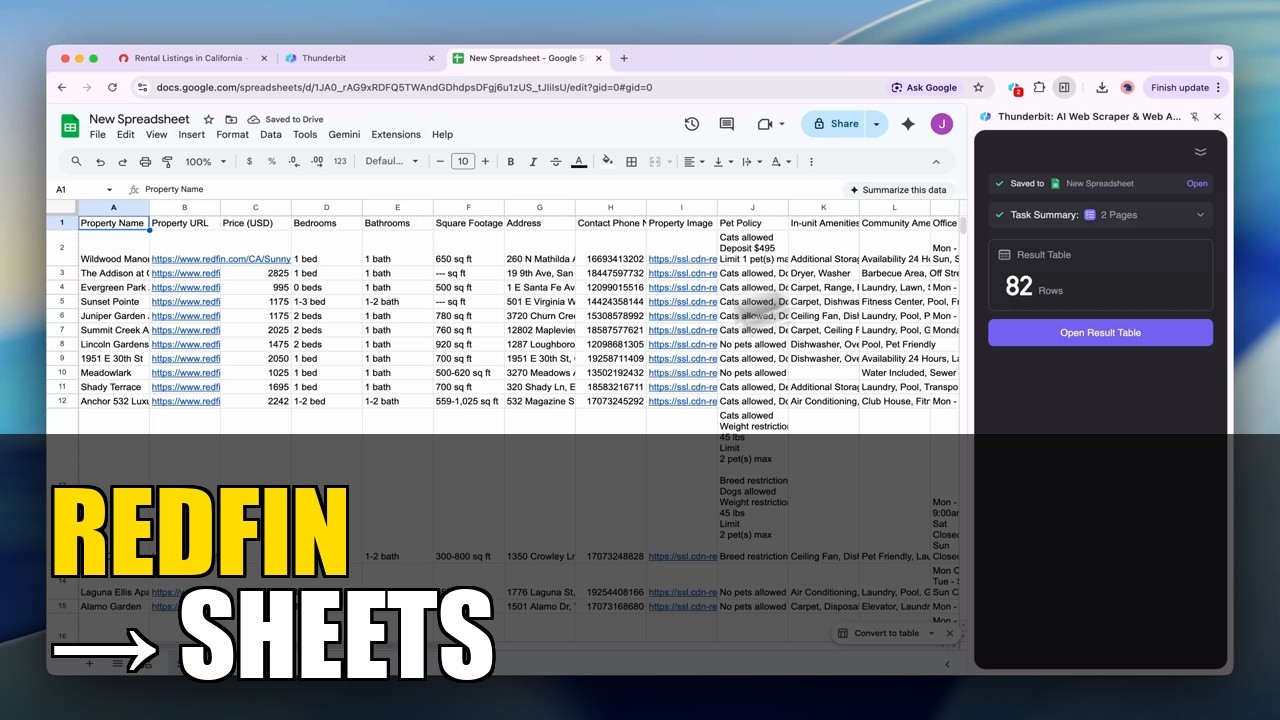Screen dimensions: 1280x720
Task: Open vertical align dropdown
Action: [x=721, y=161]
